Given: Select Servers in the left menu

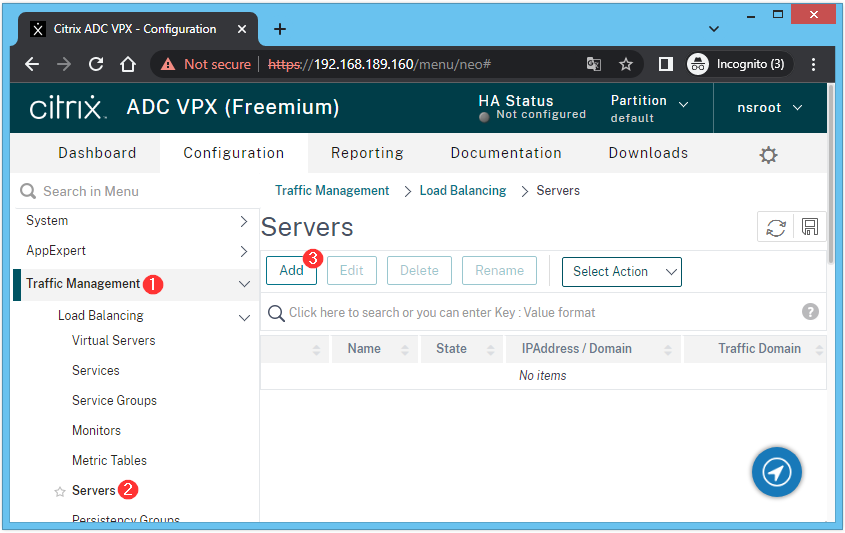Looking at the screenshot, I should pyautogui.click(x=94, y=491).
